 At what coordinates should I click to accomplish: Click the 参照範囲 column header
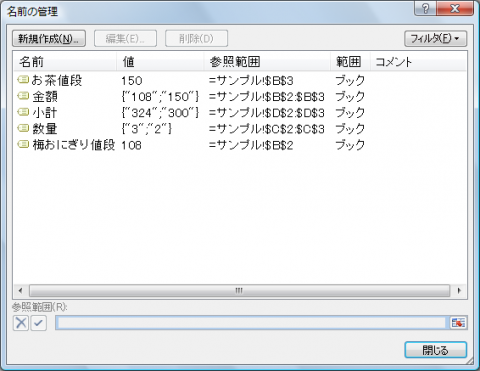pyautogui.click(x=267, y=62)
